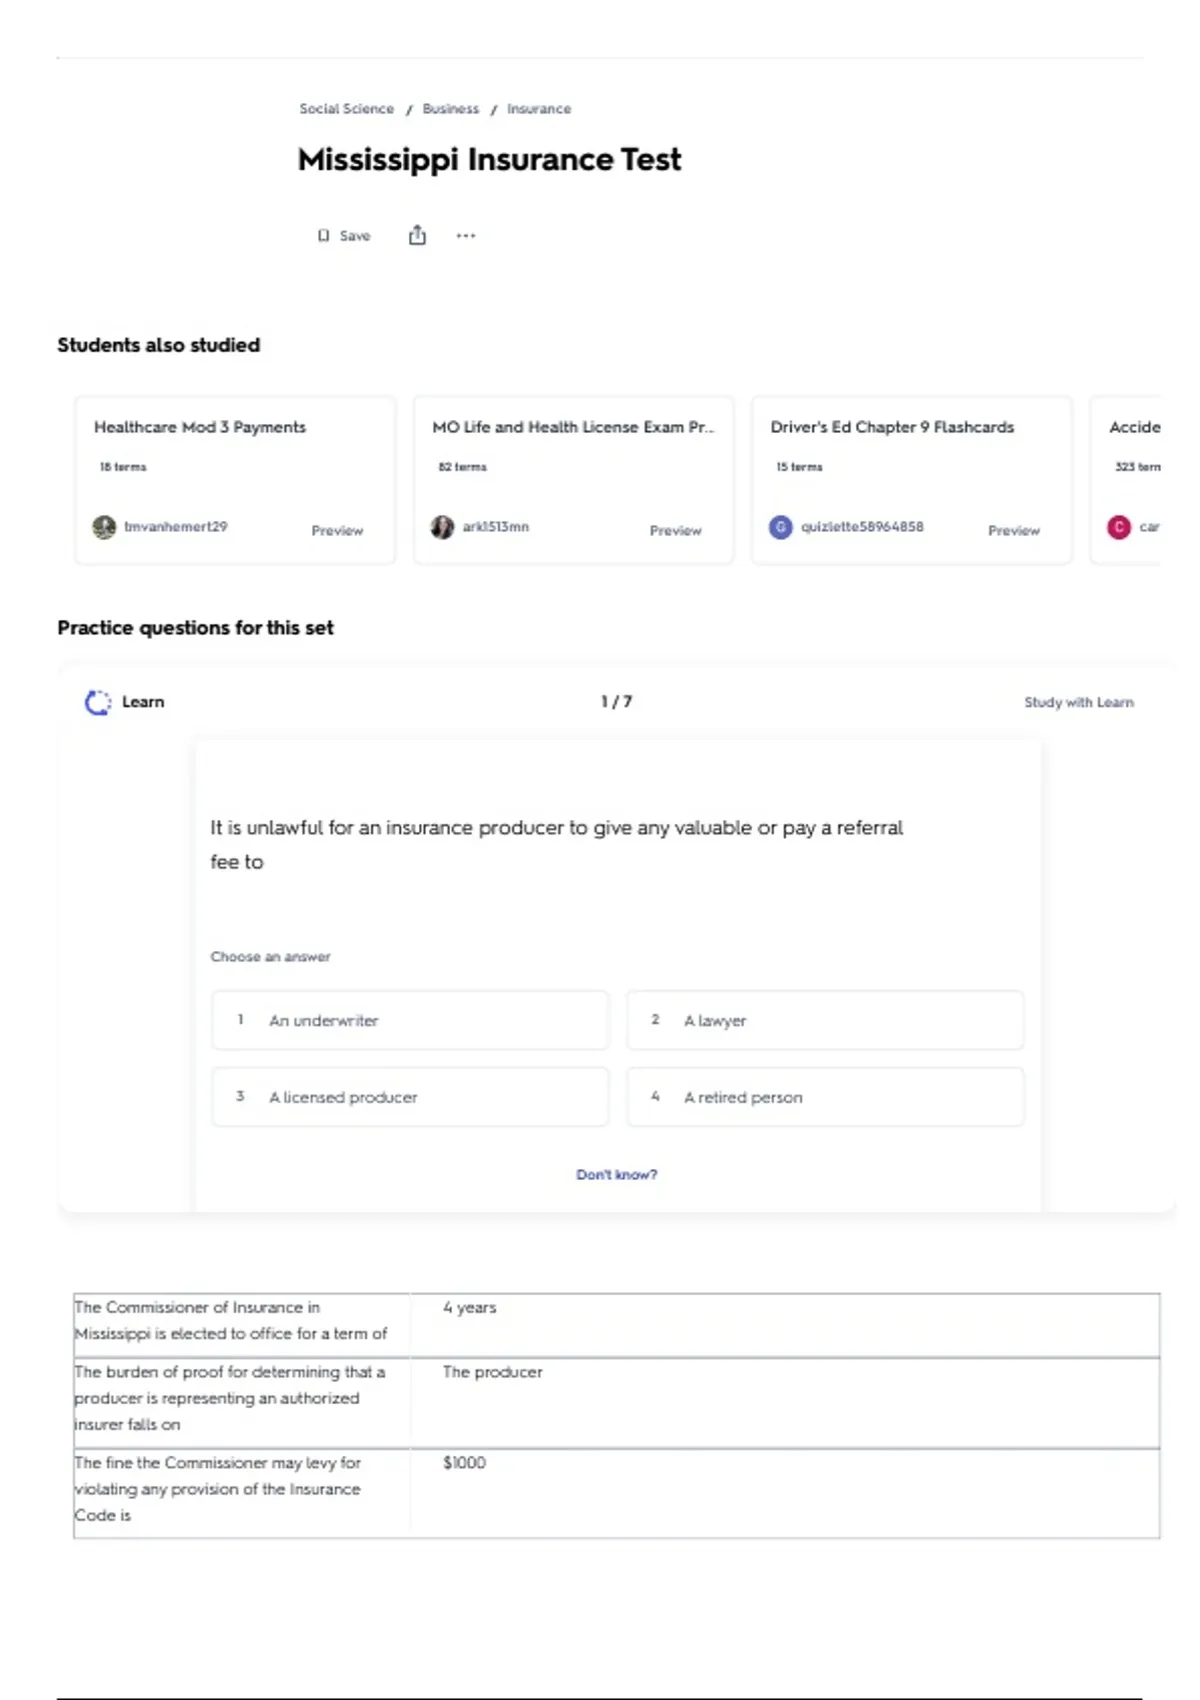Click the Learn mode circular icon
This screenshot has width=1200, height=1700.
[x=98, y=702]
